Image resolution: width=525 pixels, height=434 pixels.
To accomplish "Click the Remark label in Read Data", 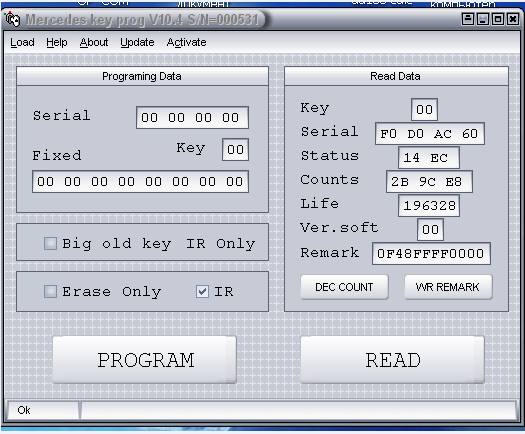I will pyautogui.click(x=329, y=252).
